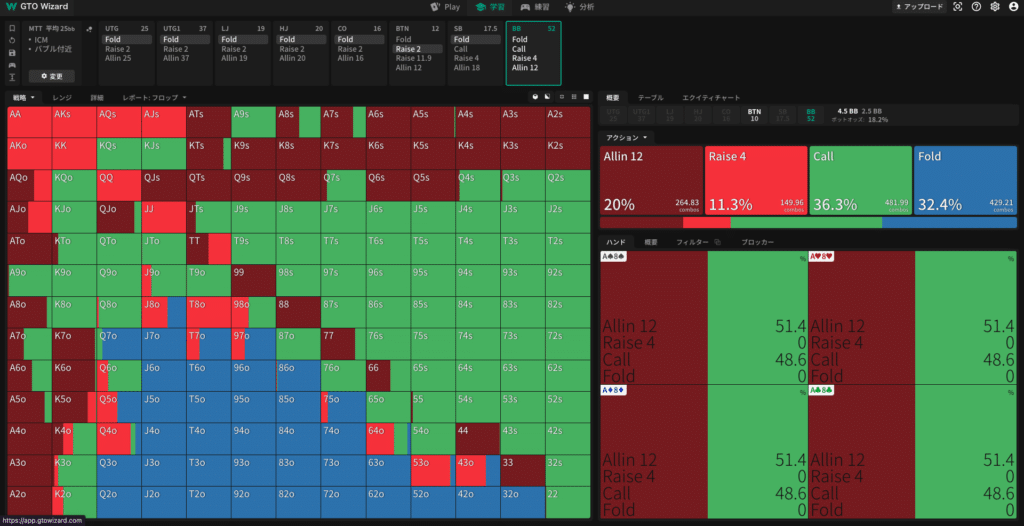Screen dimensions: 1024x526
Task: Select Allin 37 for UTG1
Action: (x=176, y=58)
